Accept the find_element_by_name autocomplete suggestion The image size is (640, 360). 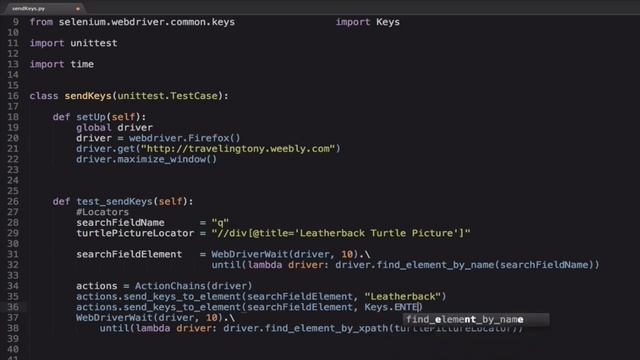tap(476, 320)
